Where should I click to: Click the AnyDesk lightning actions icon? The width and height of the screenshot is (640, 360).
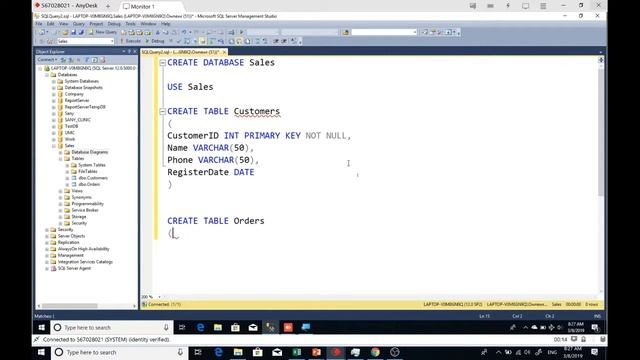[508, 6]
